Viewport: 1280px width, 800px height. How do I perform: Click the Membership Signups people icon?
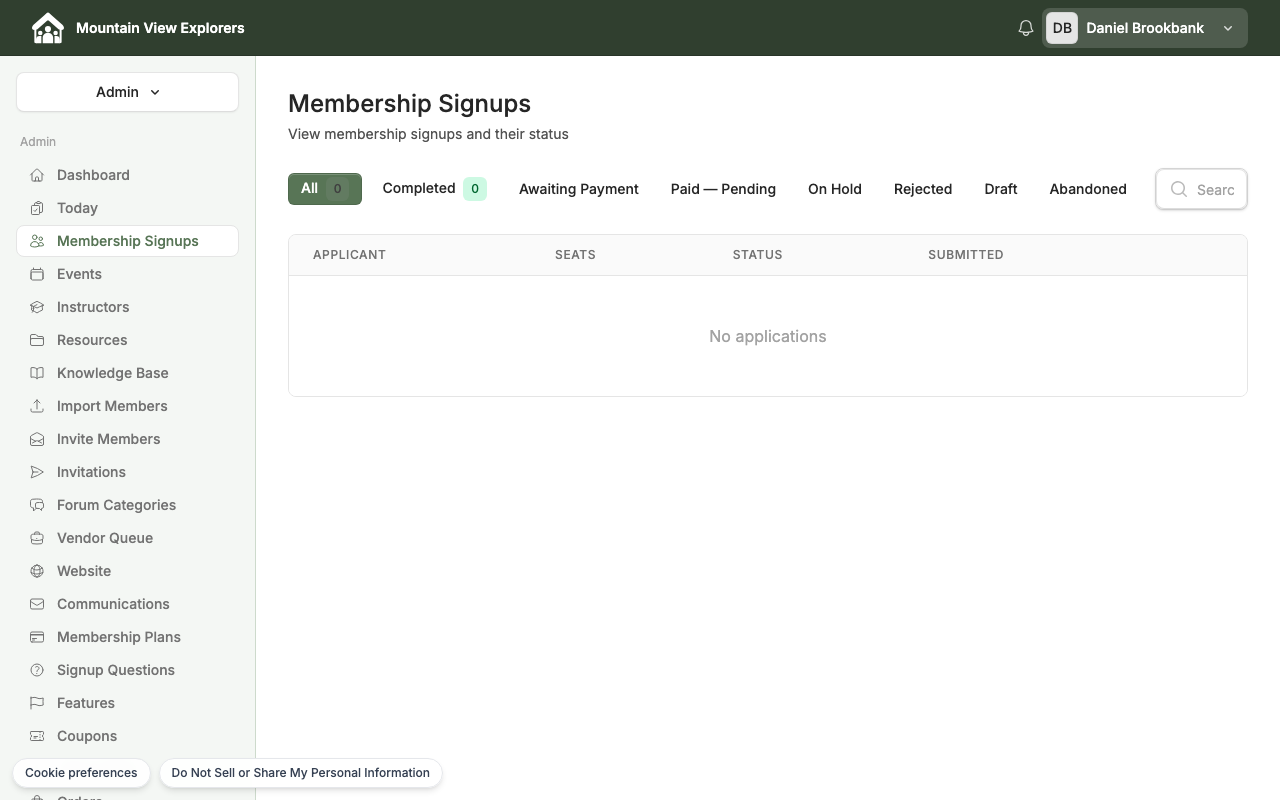(37, 241)
